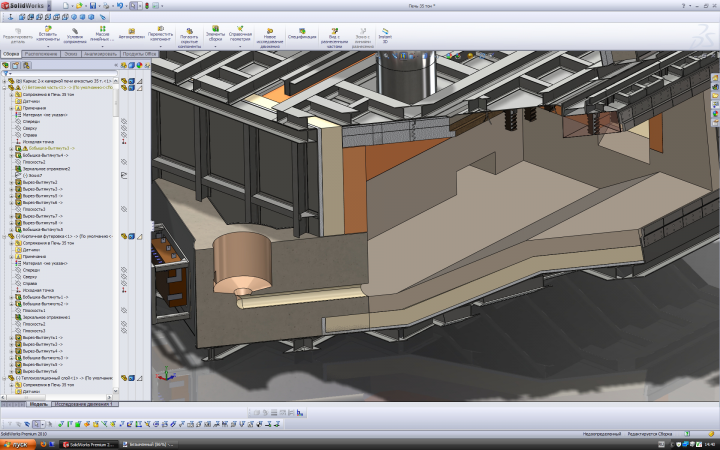Open the Анализировать ribbon tab
Image resolution: width=720 pixels, height=450 pixels.
click(101, 53)
